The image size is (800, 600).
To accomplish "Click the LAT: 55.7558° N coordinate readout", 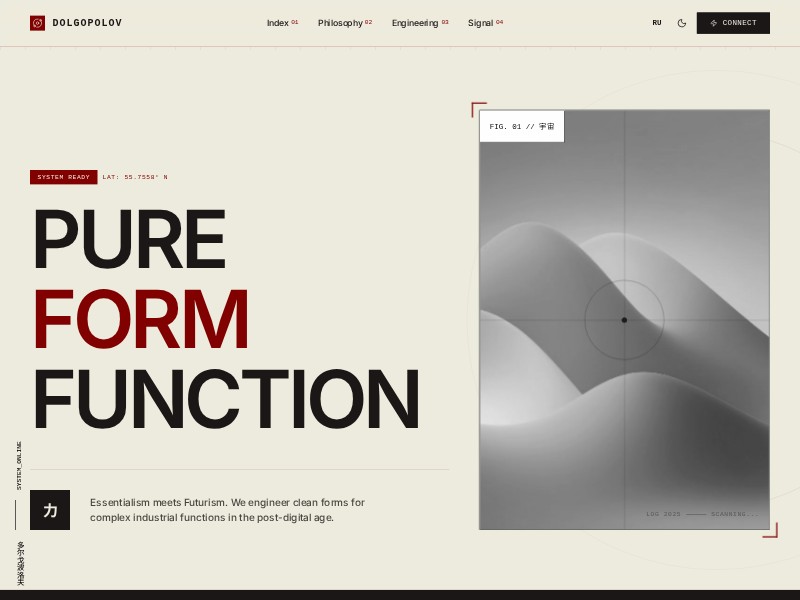I will pos(133,176).
